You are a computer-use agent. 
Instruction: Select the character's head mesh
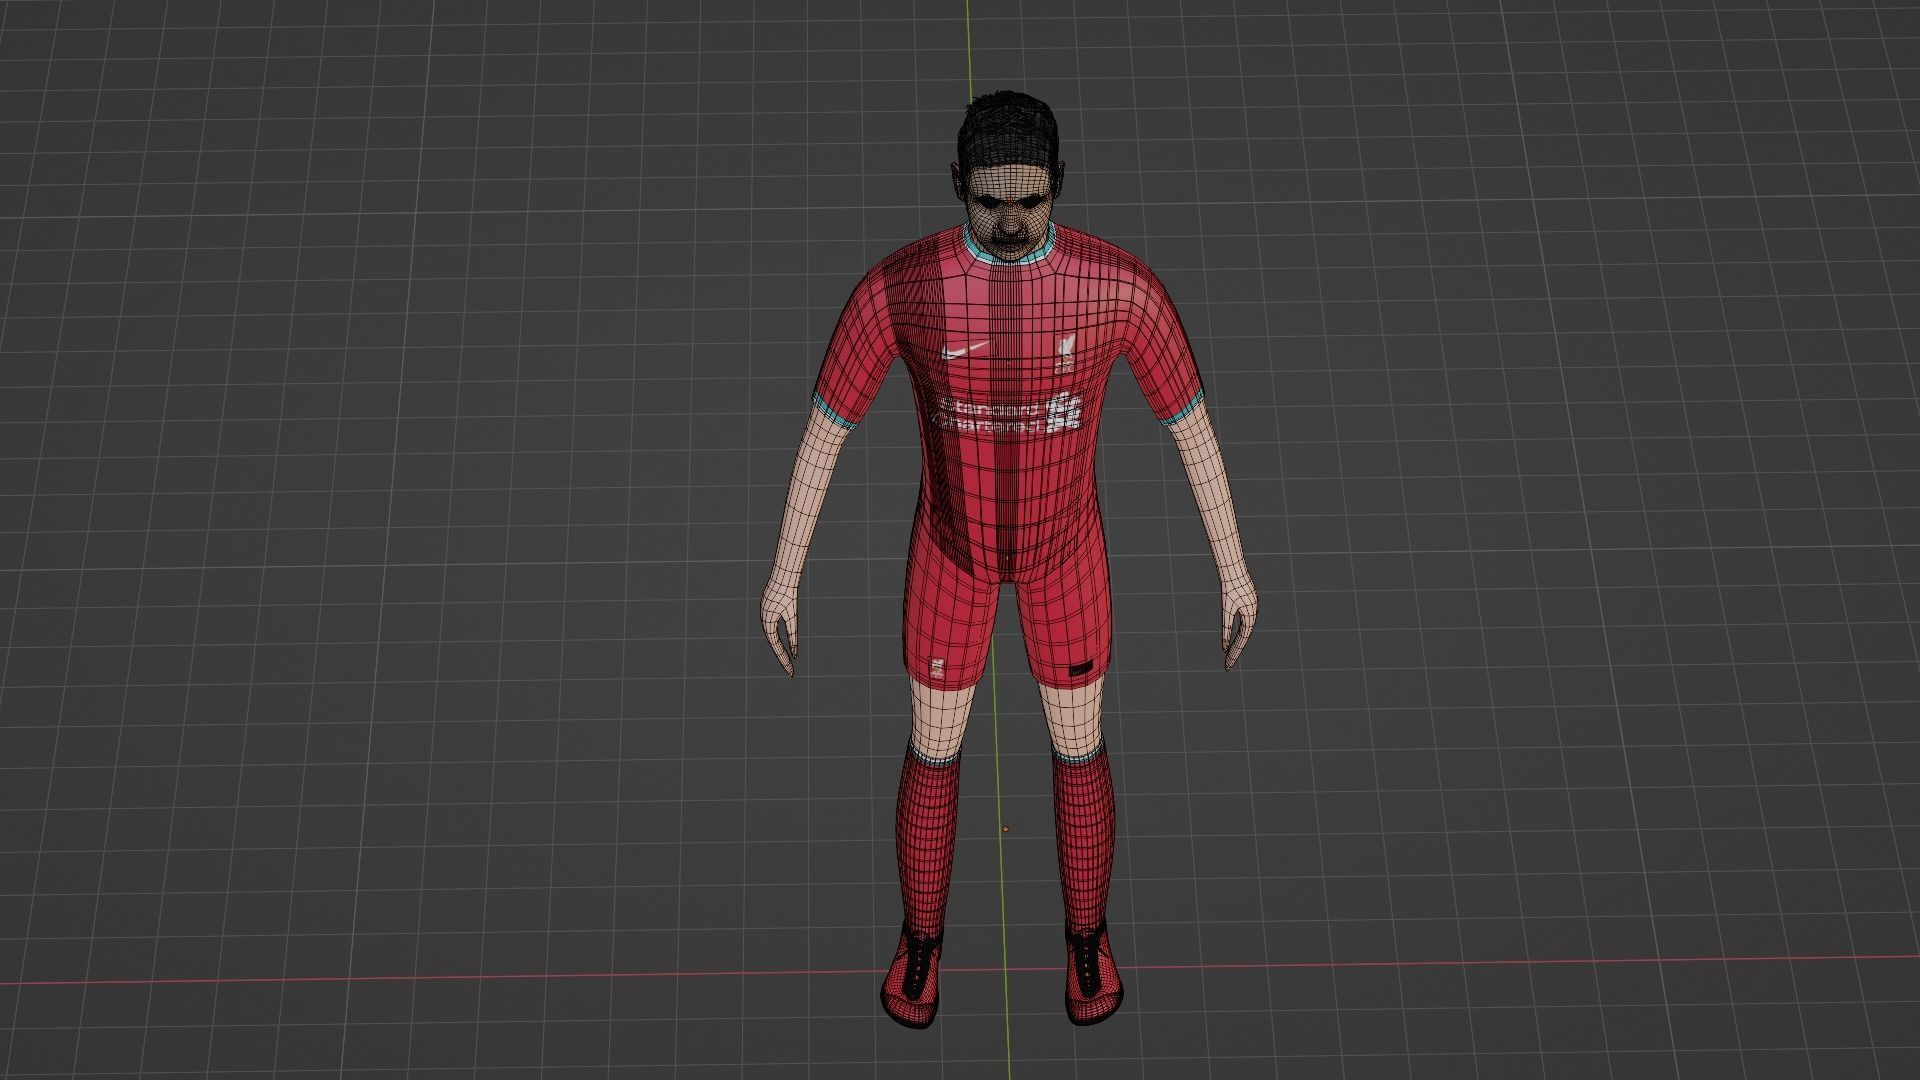click(1008, 178)
